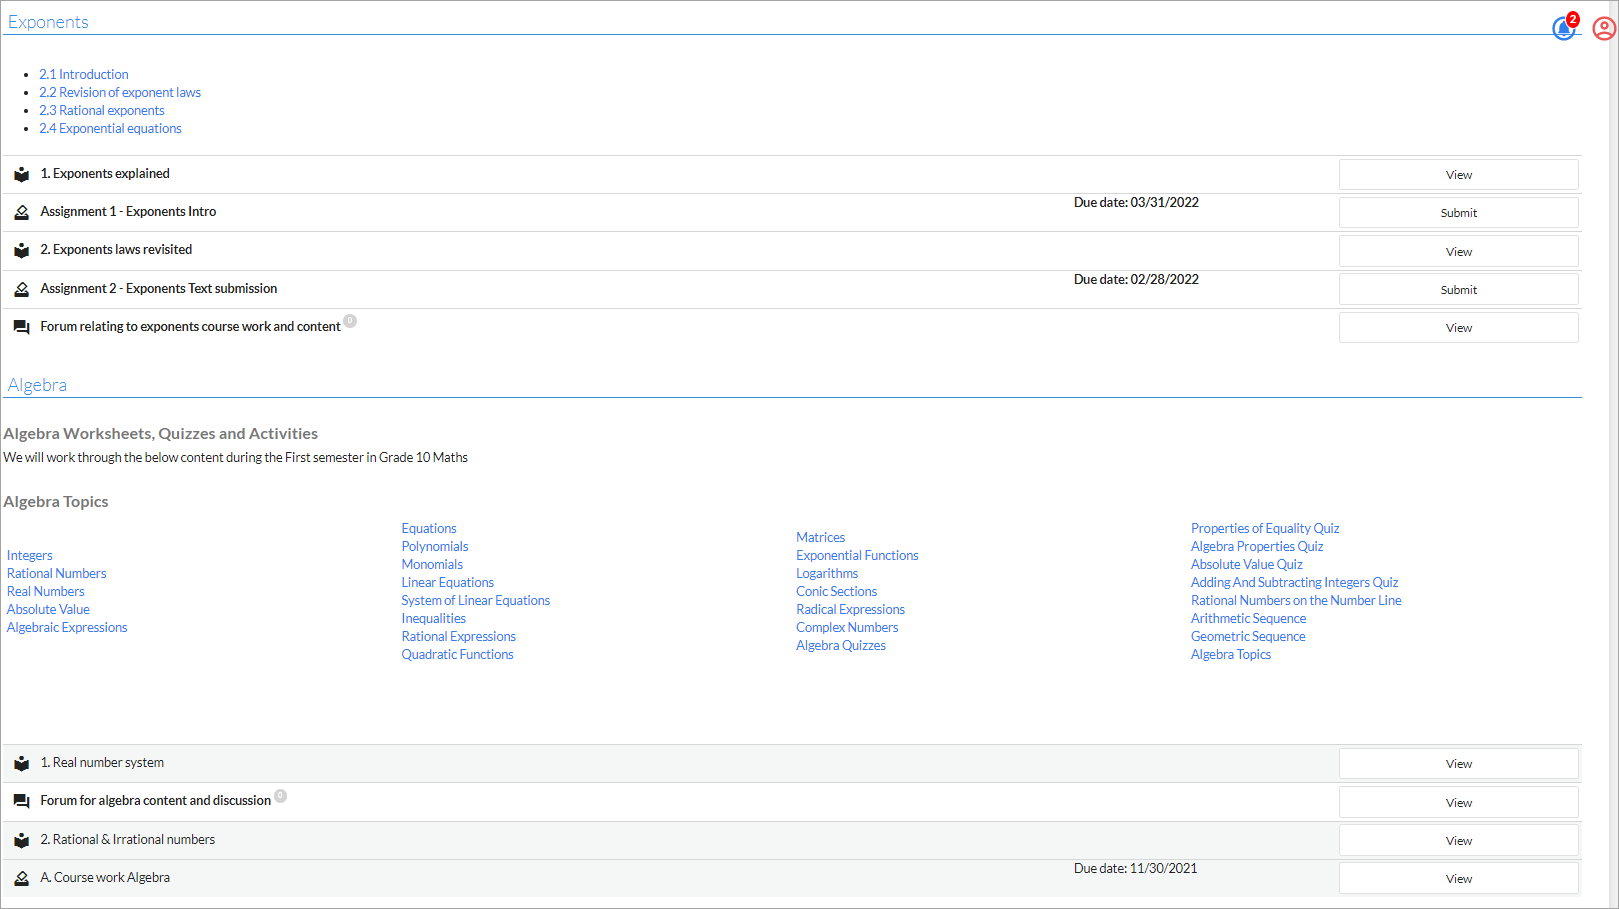Open the Algebra Quizzes link
1619x909 pixels.
tap(841, 646)
